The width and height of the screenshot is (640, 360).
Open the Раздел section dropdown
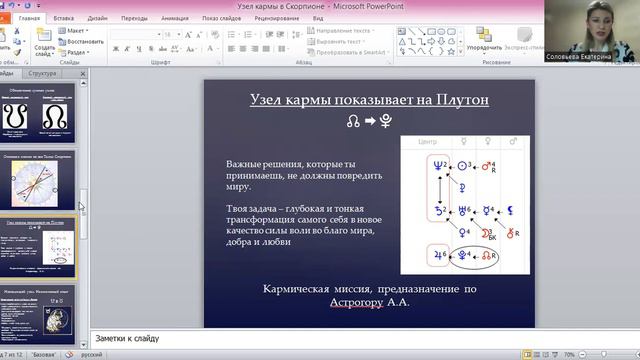[x=74, y=52]
